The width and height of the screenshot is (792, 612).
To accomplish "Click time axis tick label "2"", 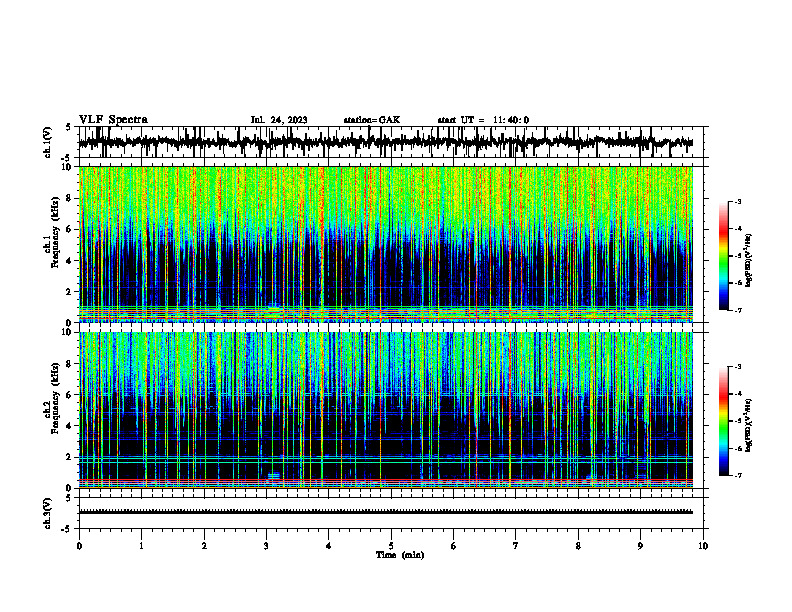I will pyautogui.click(x=204, y=546).
